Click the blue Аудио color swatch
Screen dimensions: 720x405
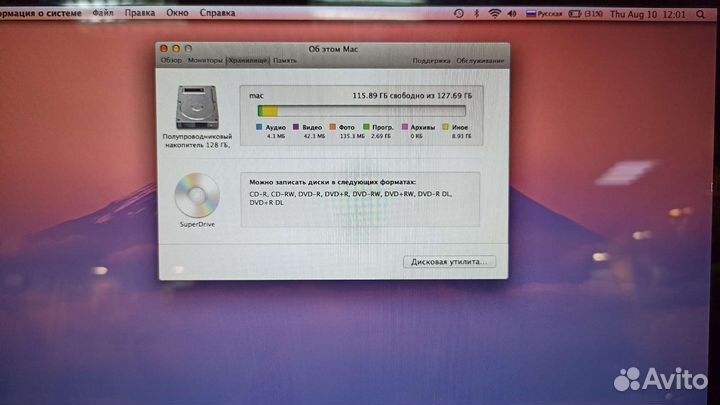(x=259, y=126)
